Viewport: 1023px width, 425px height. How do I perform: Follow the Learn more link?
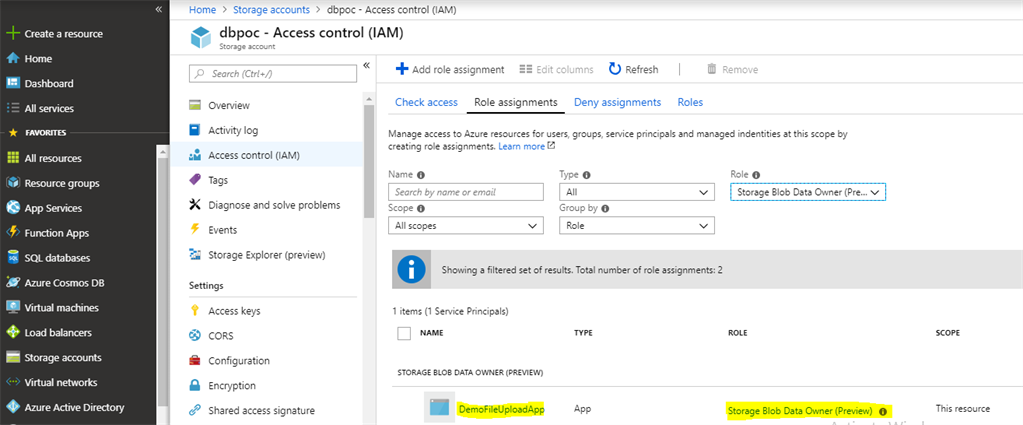(525, 146)
